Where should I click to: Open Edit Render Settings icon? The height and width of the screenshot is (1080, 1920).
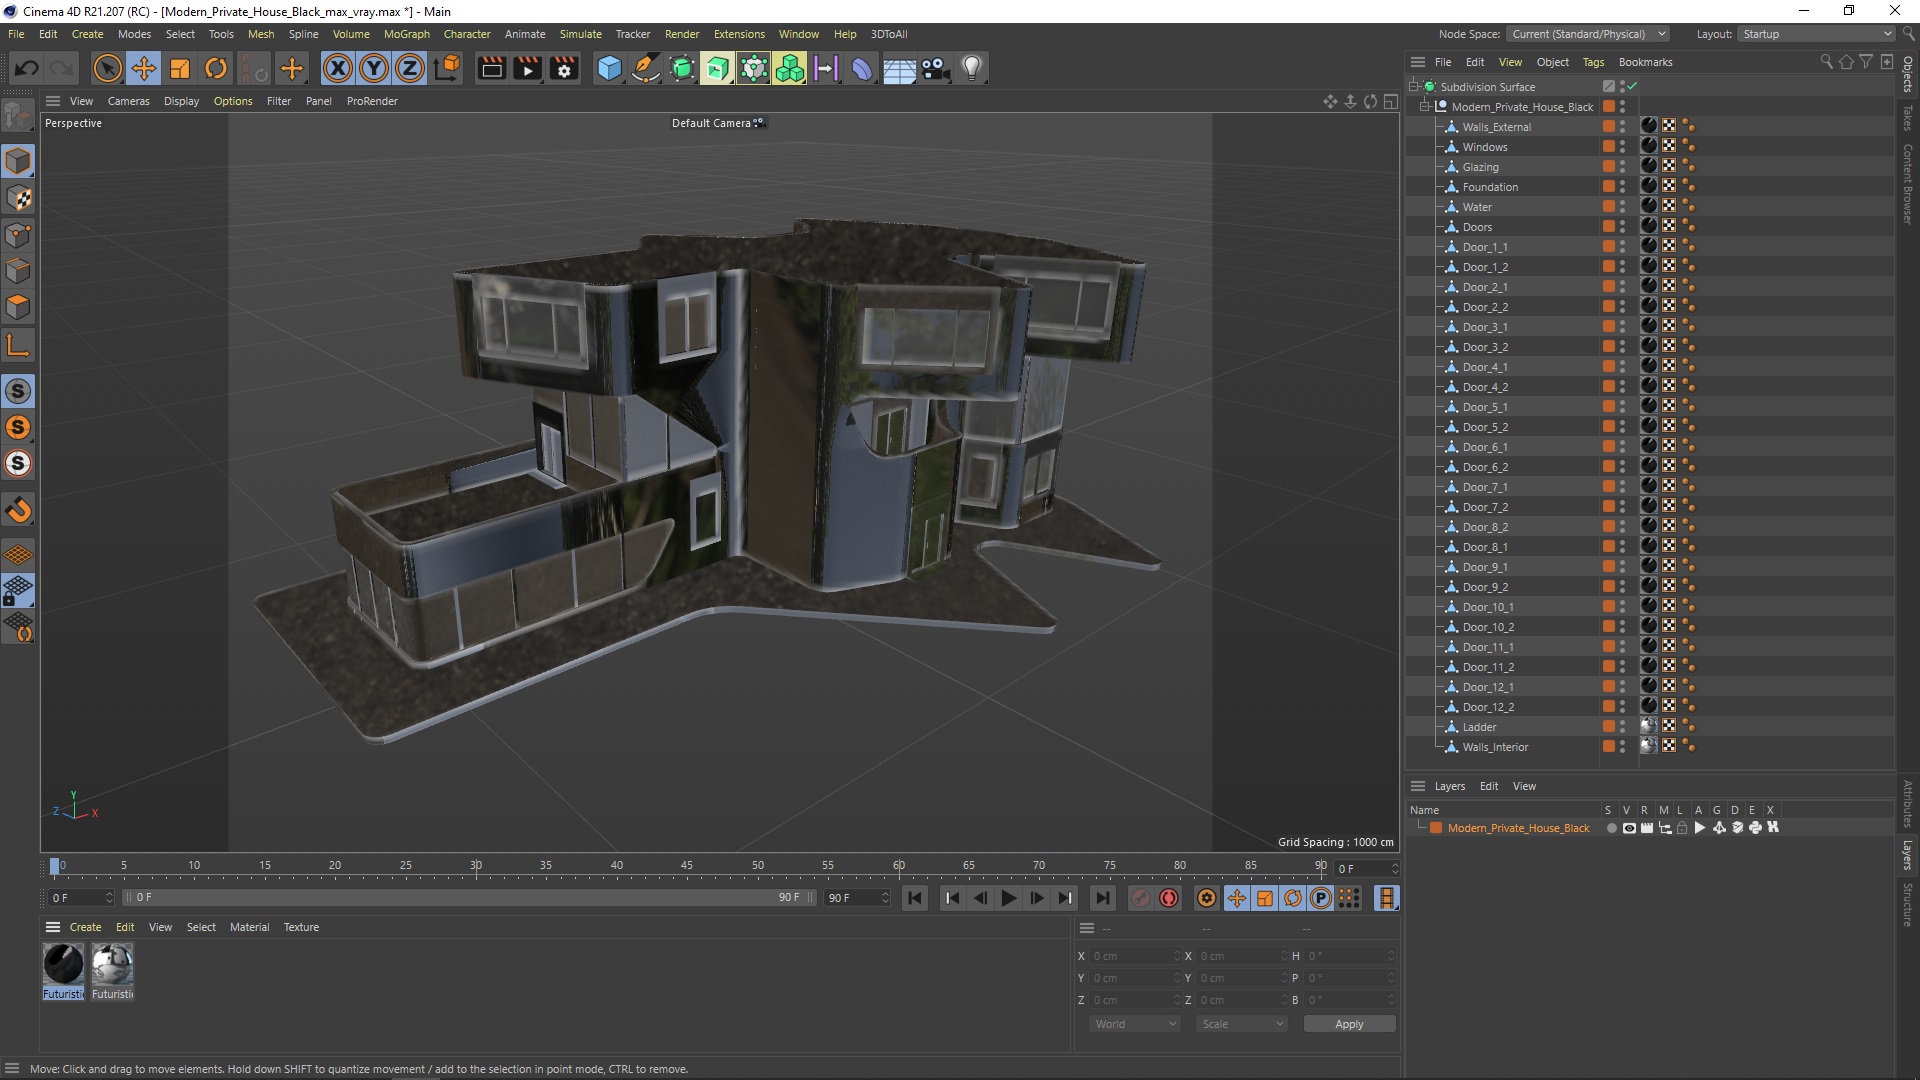pos(564,68)
